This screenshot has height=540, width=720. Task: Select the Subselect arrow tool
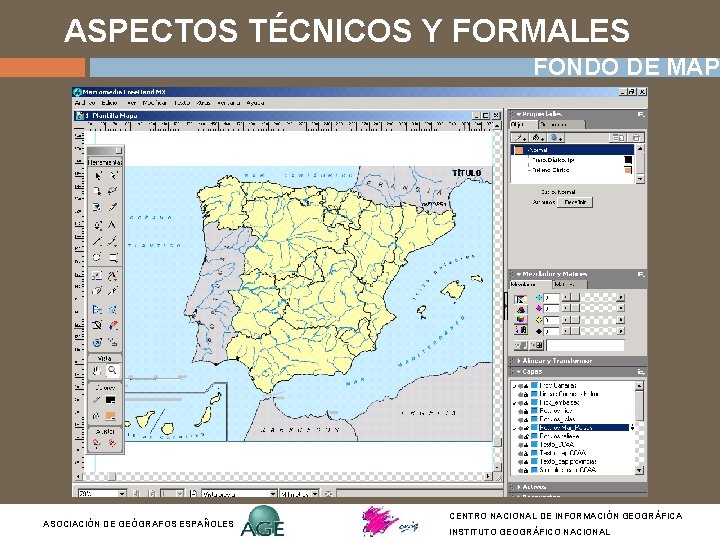pyautogui.click(x=113, y=176)
